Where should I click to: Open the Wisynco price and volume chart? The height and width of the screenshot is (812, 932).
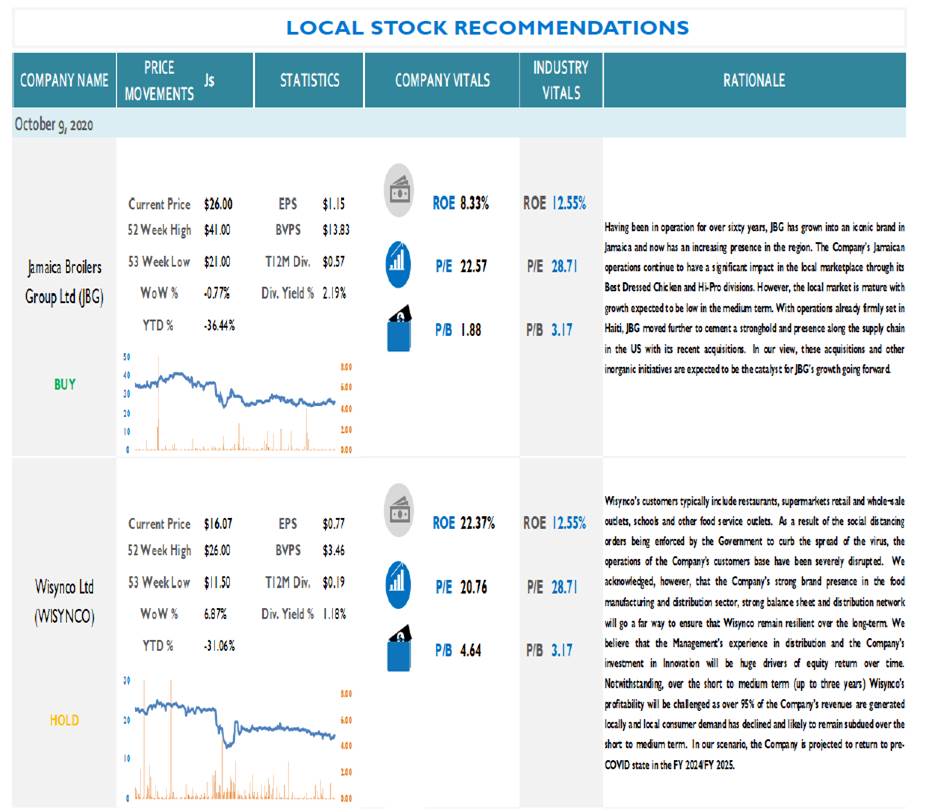tap(237, 739)
